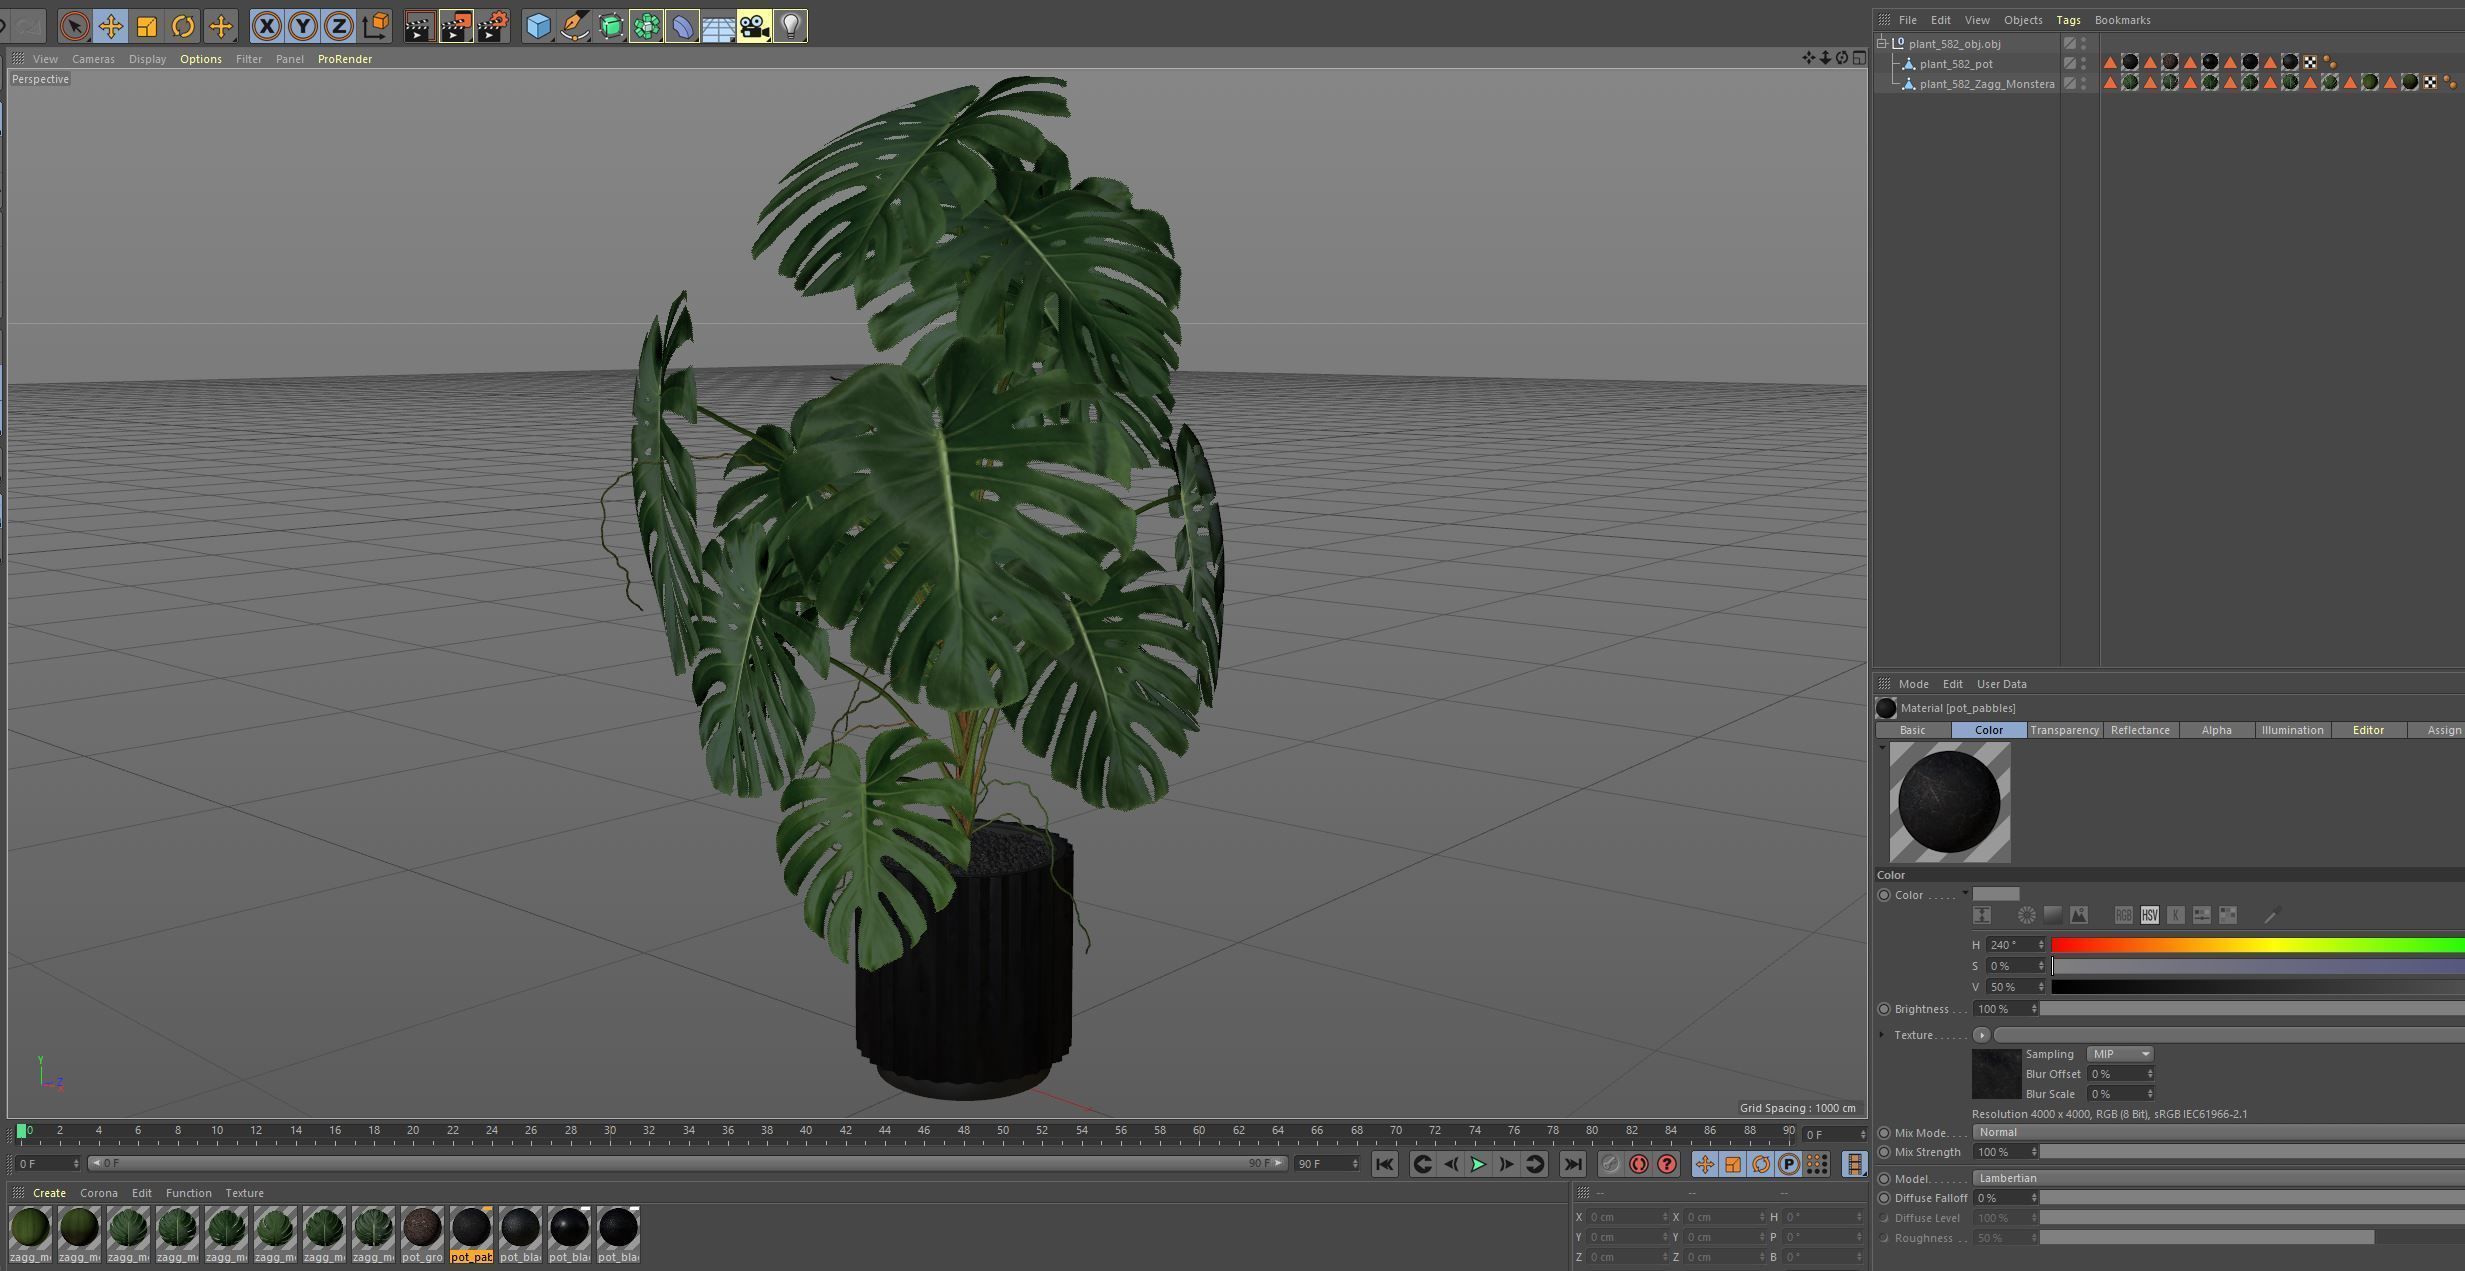Viewport: 2465px width, 1271px height.
Task: Add a Cube primitive object
Action: click(538, 26)
